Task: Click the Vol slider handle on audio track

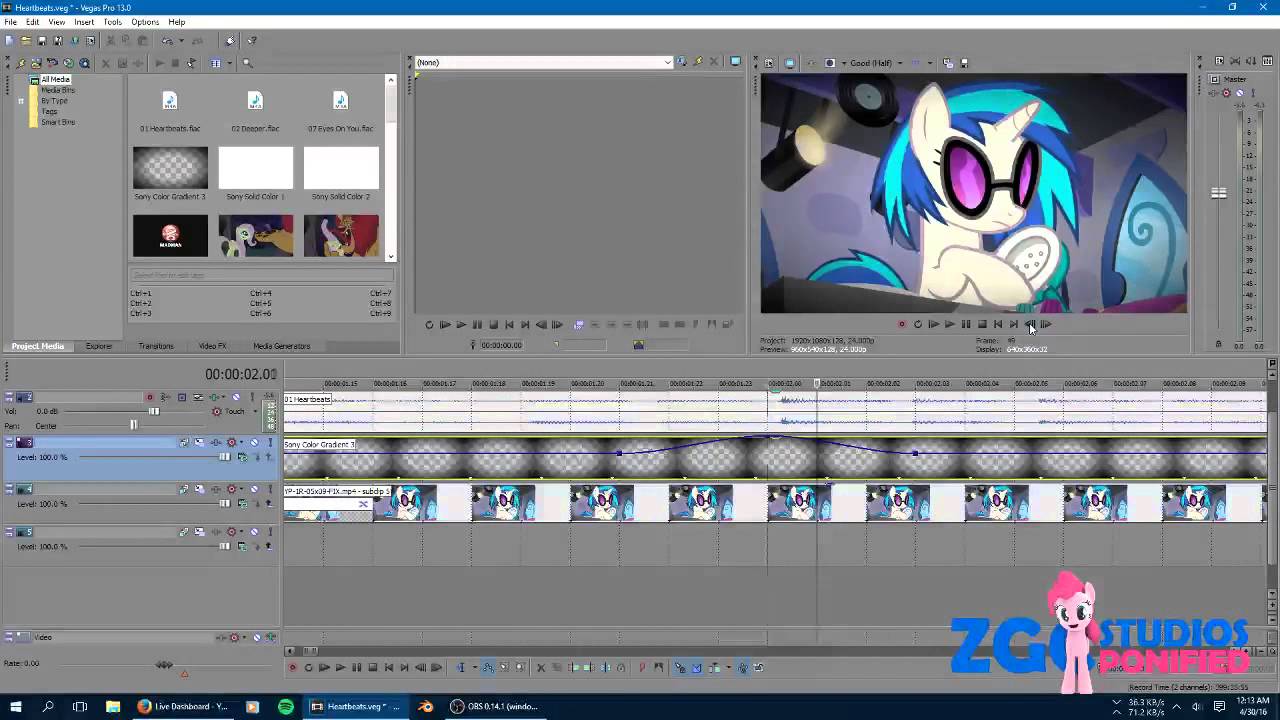Action: pos(154,411)
